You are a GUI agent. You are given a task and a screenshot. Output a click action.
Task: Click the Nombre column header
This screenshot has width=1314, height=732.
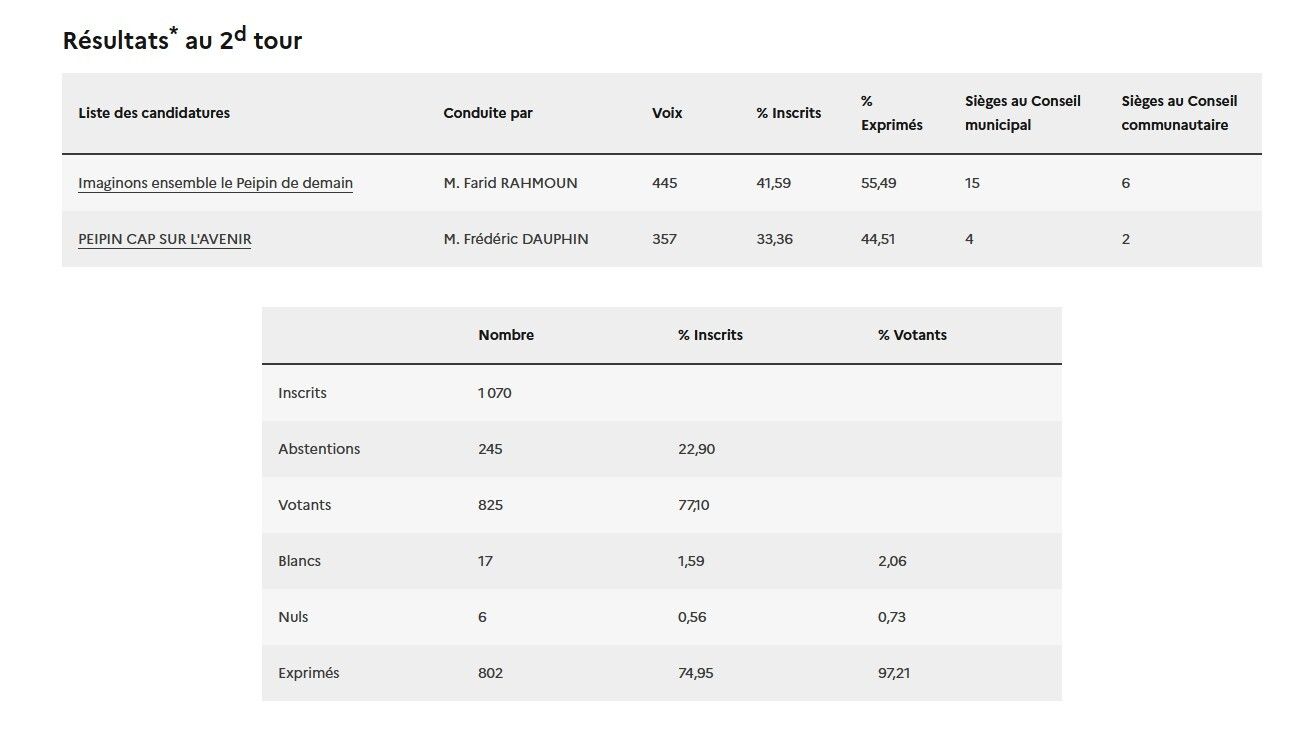[506, 335]
